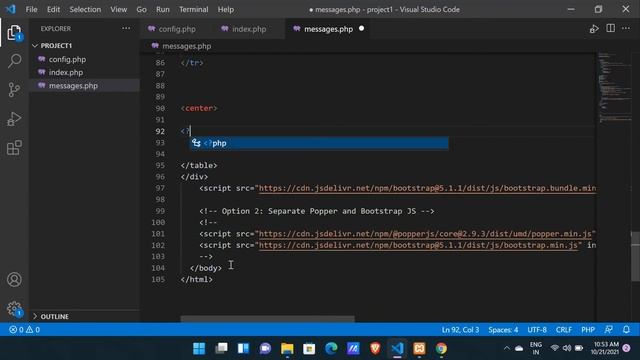Open the Manage gear settings icon
Screen dimensions: 640x360
(14, 309)
